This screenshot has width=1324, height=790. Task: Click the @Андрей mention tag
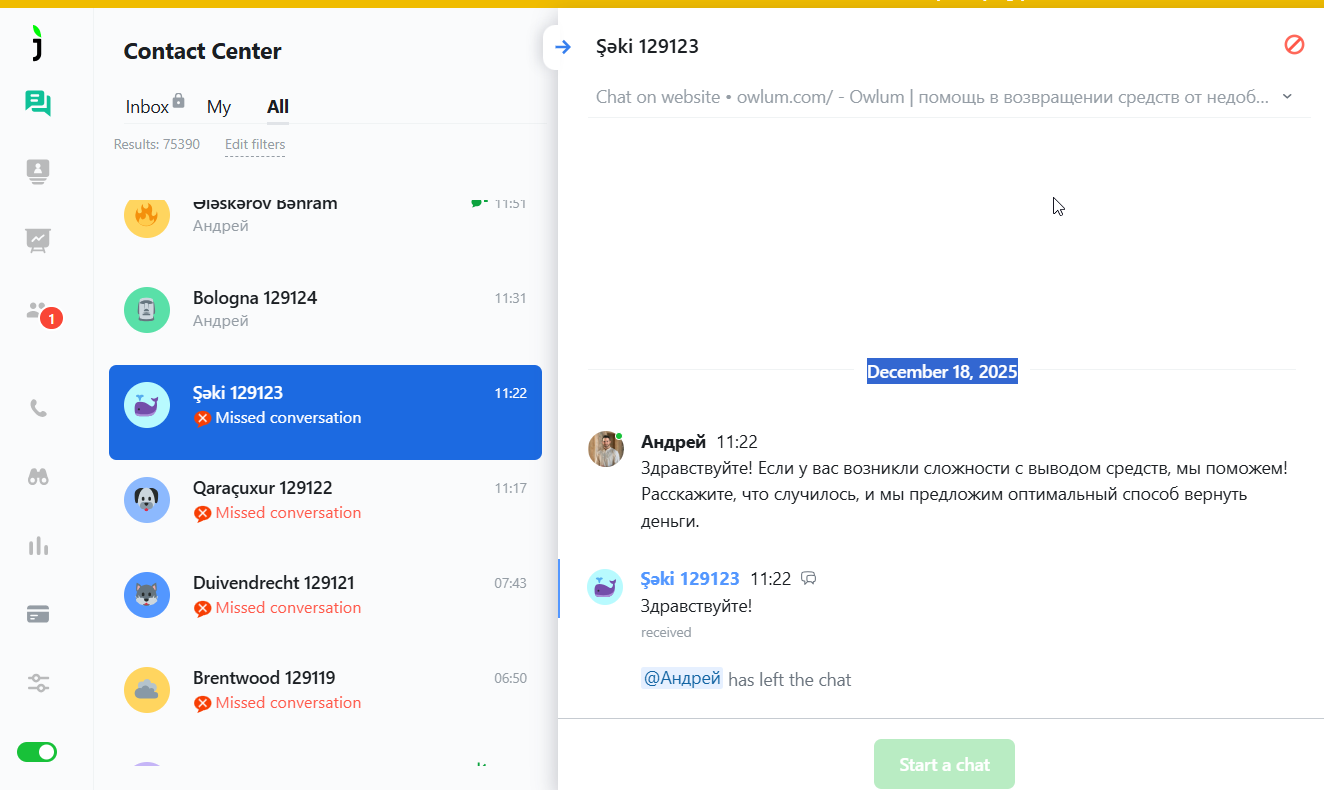[682, 679]
